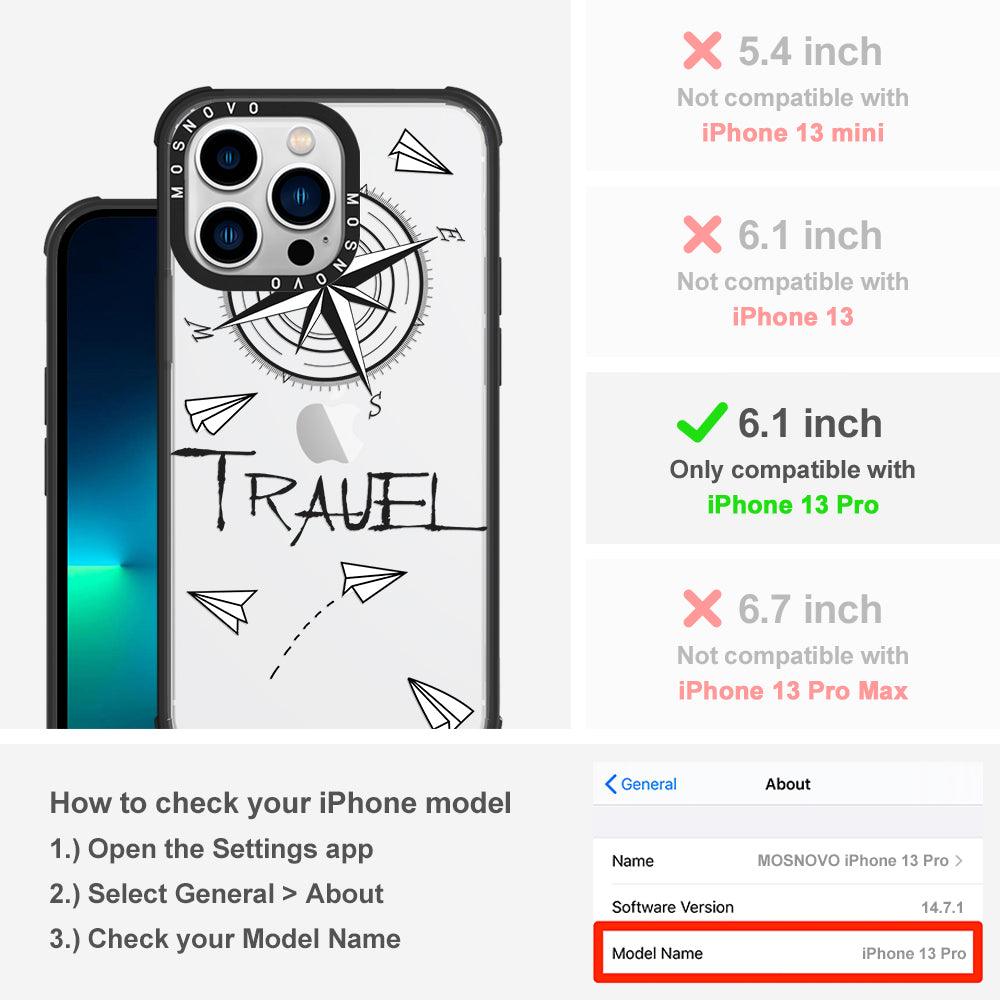The width and height of the screenshot is (1000, 1000).
Task: Click the iPhone 13 mini label
Action: coord(793,133)
